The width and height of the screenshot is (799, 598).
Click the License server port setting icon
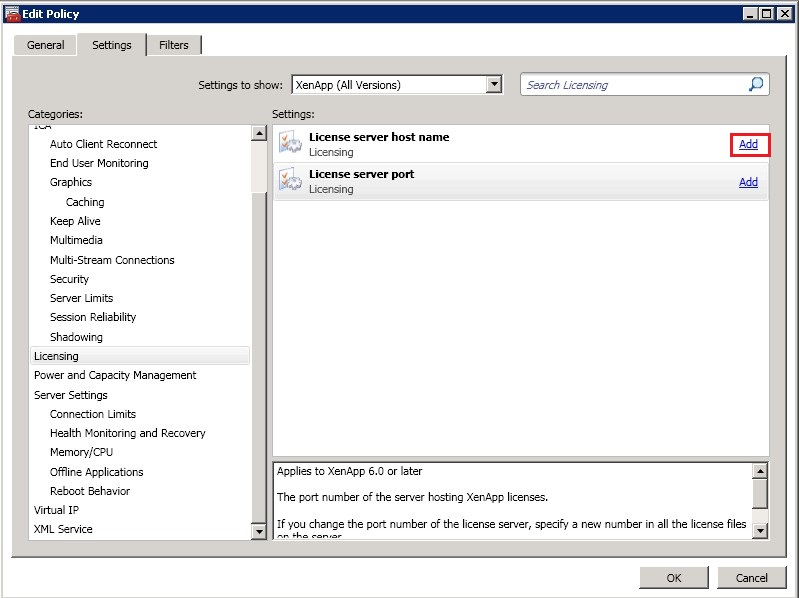tap(290, 181)
